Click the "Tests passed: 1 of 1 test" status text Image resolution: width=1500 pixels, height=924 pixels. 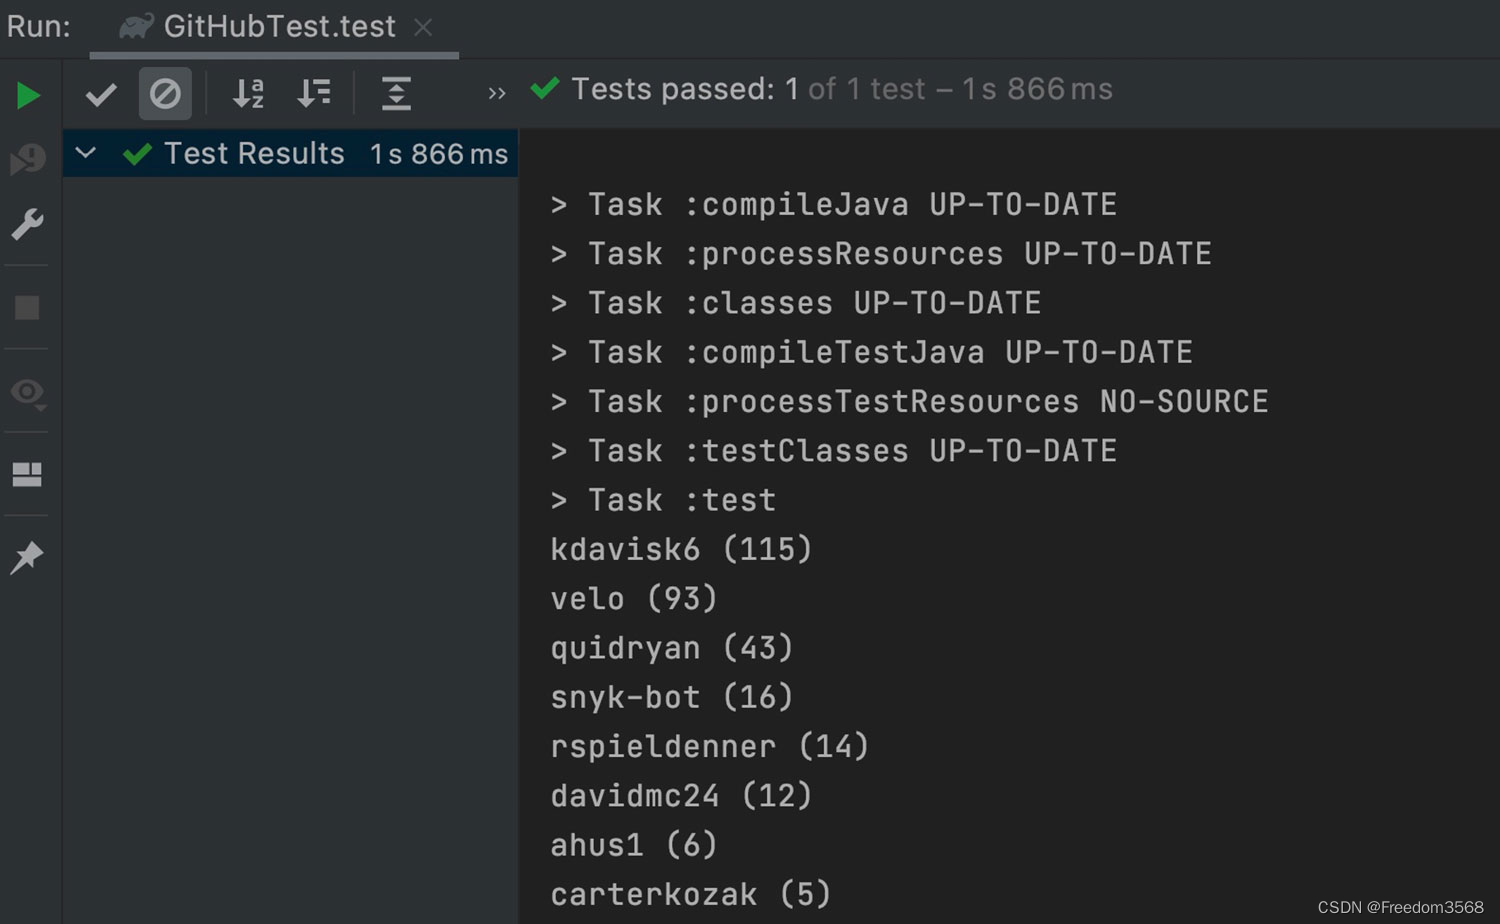point(841,89)
